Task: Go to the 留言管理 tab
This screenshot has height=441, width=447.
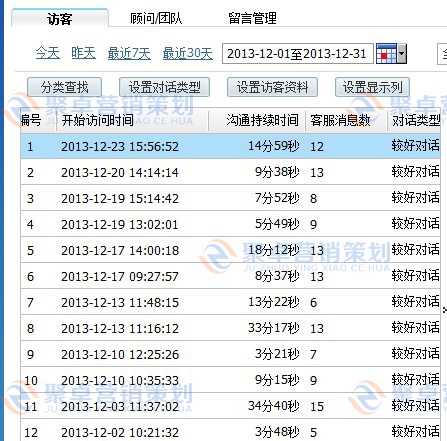Action: pos(252,18)
